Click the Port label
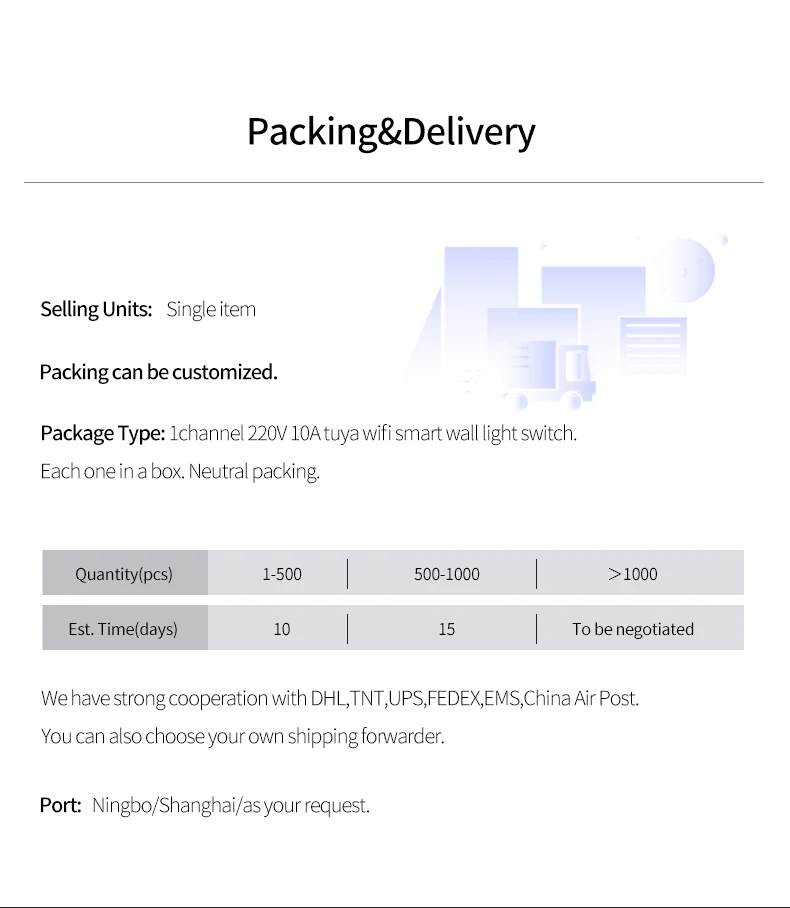 tap(60, 805)
